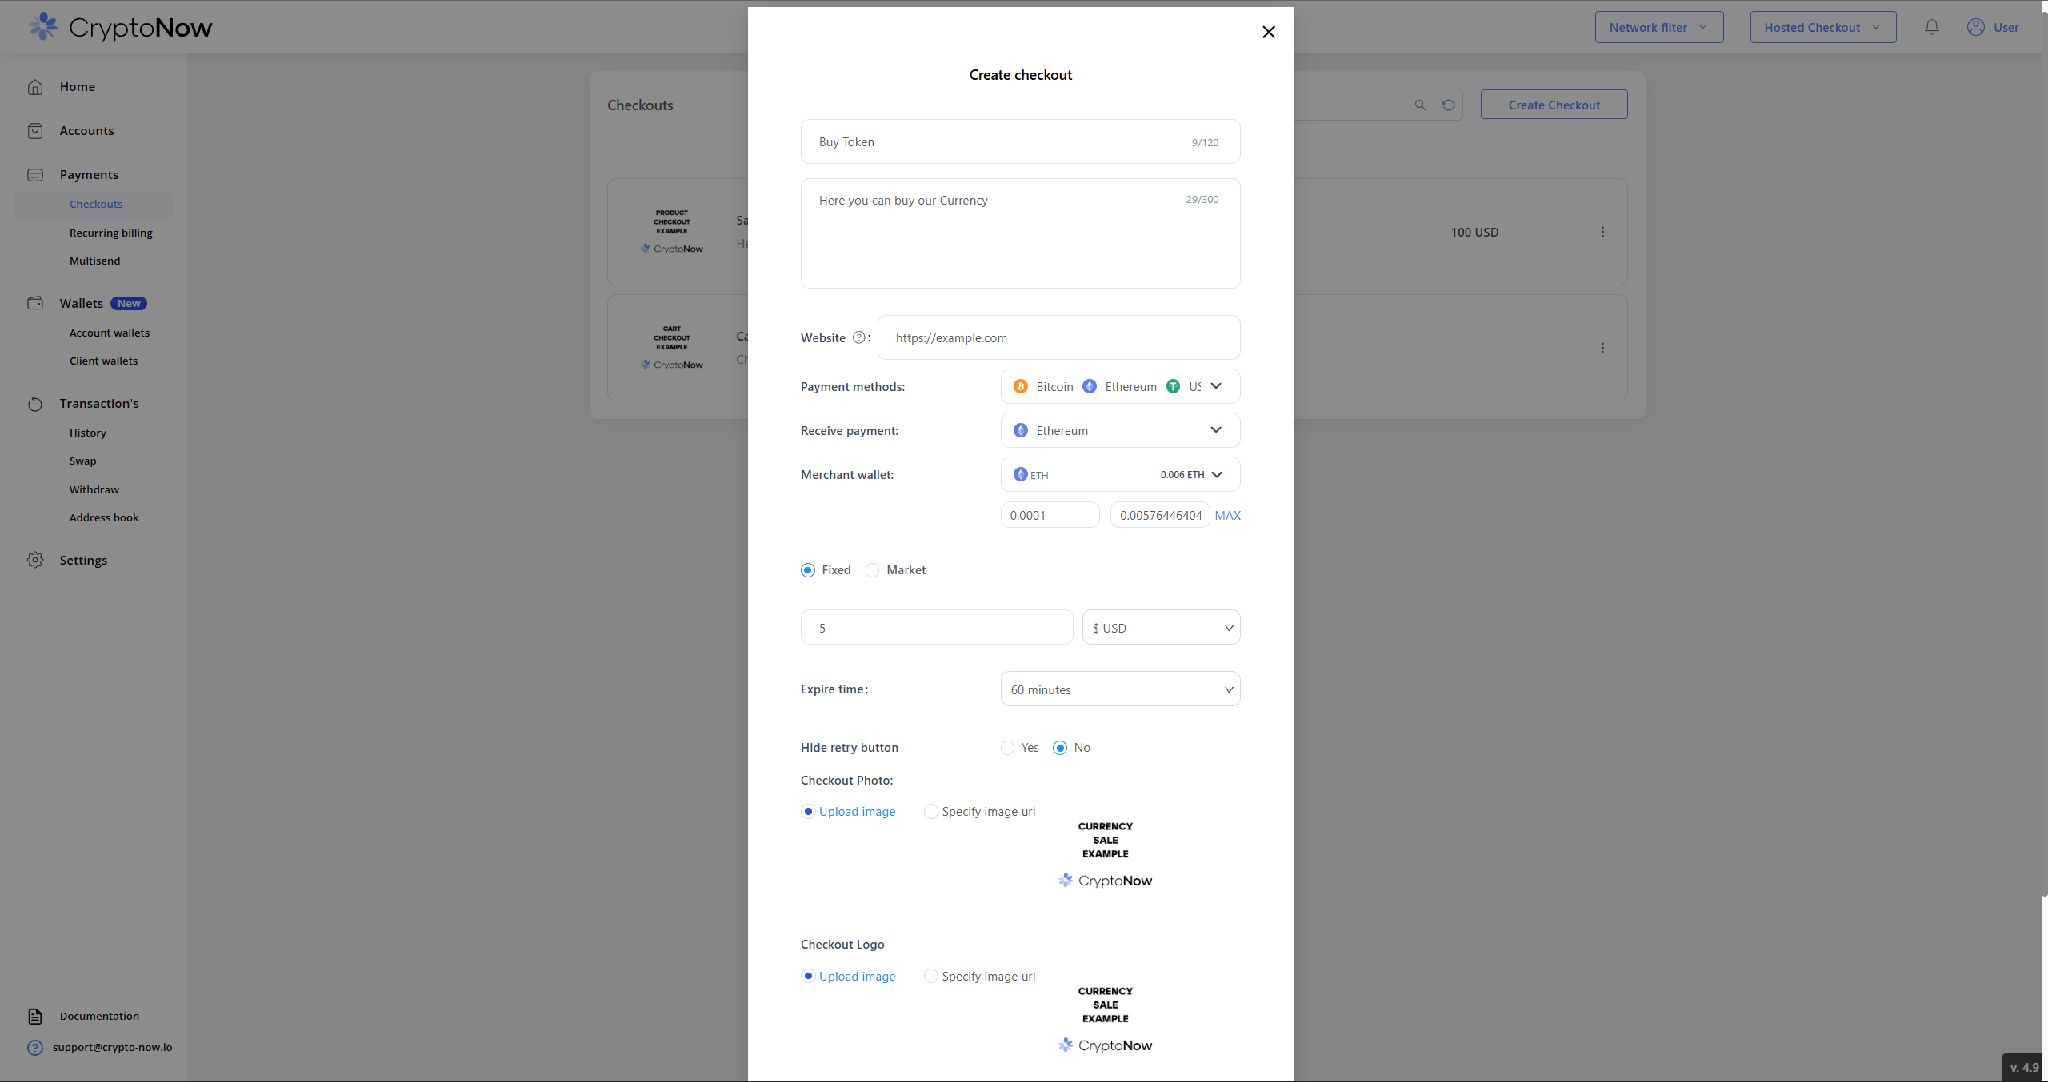Click the Transaction's history icon
This screenshot has height=1082, width=2048.
coord(35,404)
